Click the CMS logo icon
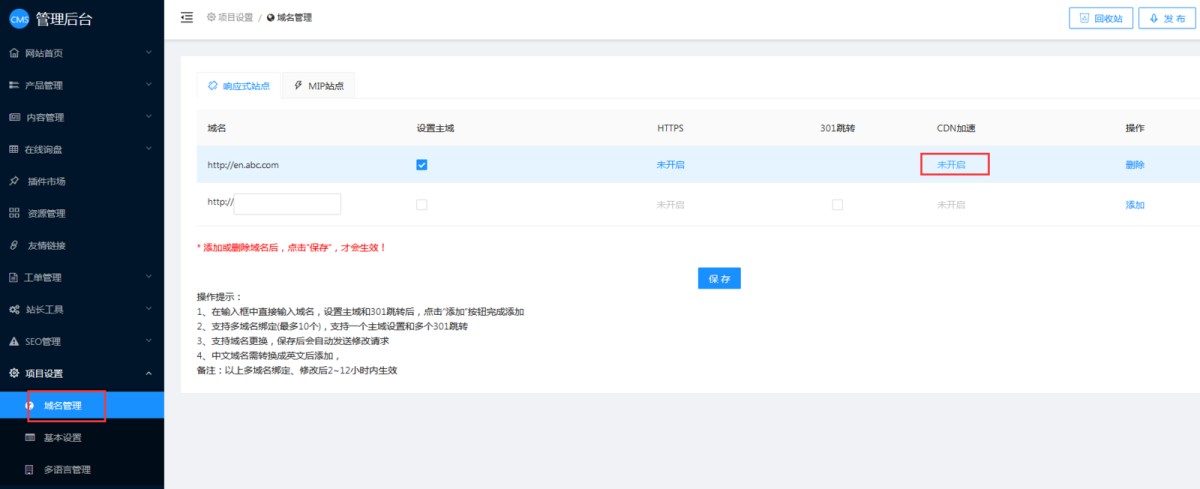 (x=19, y=19)
